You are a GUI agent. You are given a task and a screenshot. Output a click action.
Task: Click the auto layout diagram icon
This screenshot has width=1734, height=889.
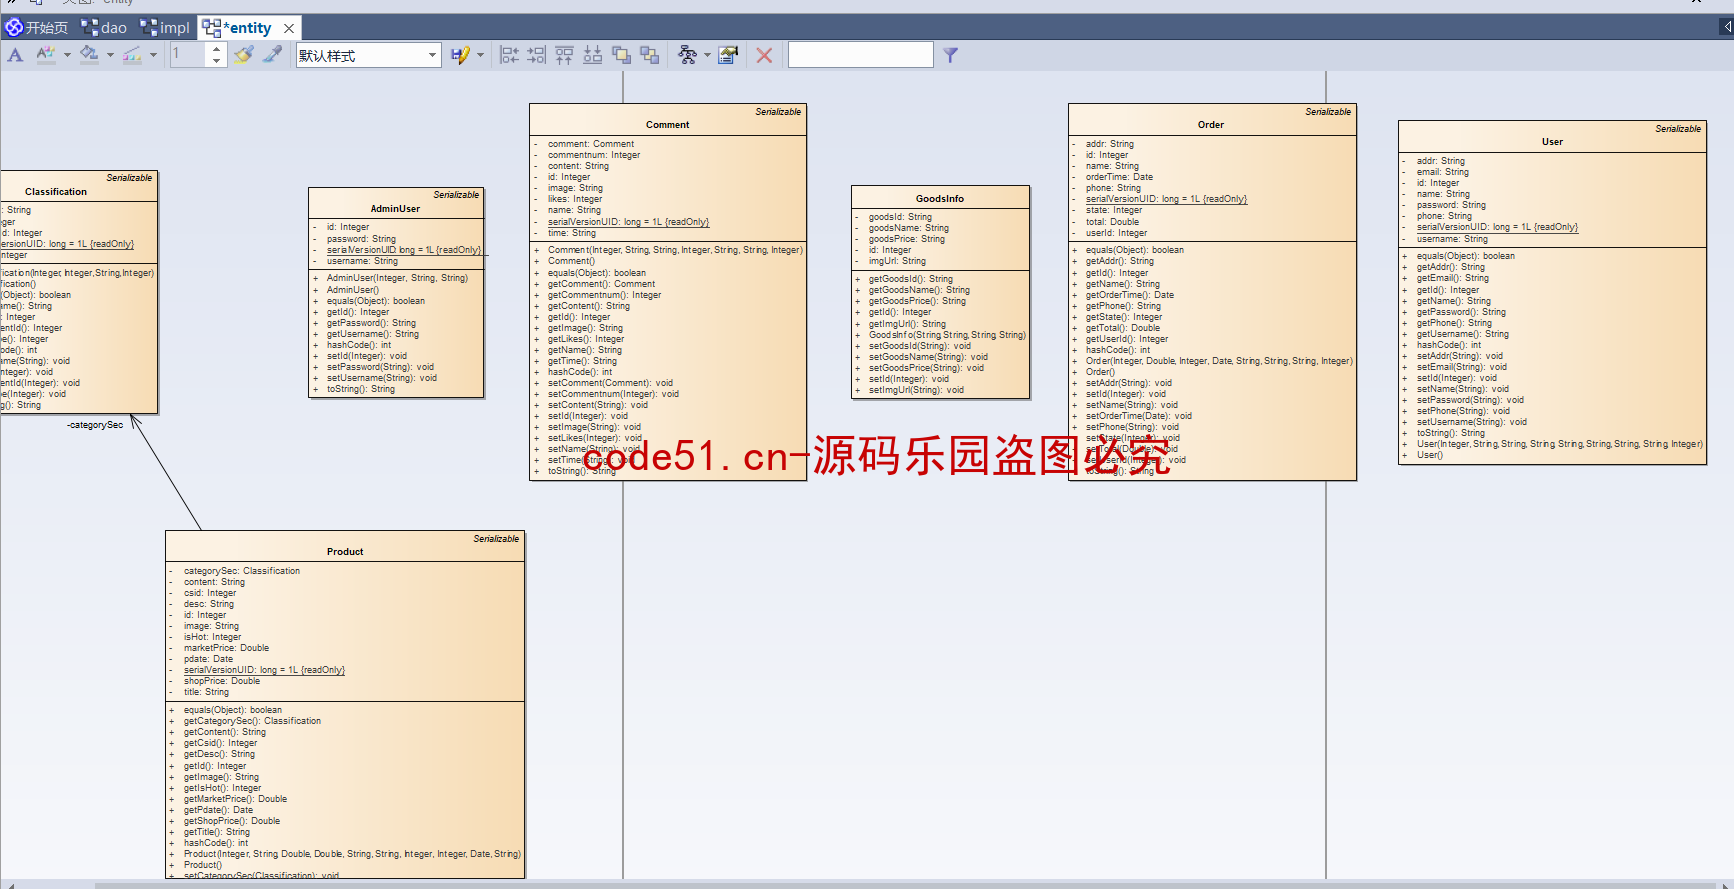[687, 55]
